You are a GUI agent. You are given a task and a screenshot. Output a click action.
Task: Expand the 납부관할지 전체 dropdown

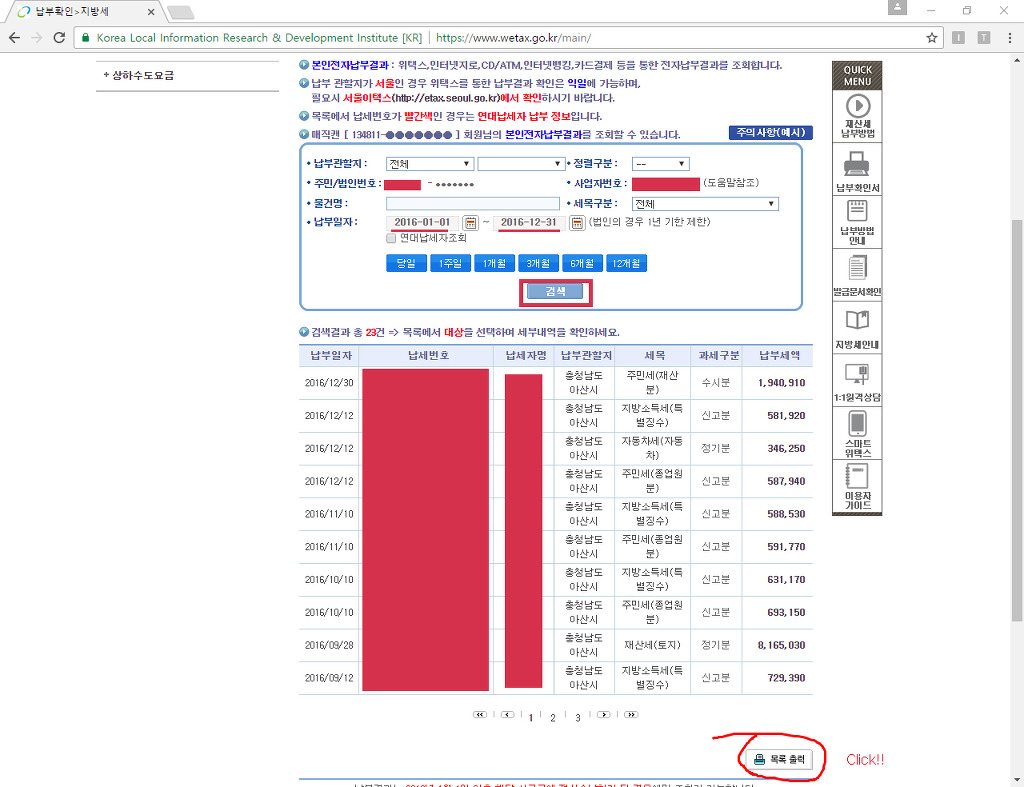coord(429,164)
